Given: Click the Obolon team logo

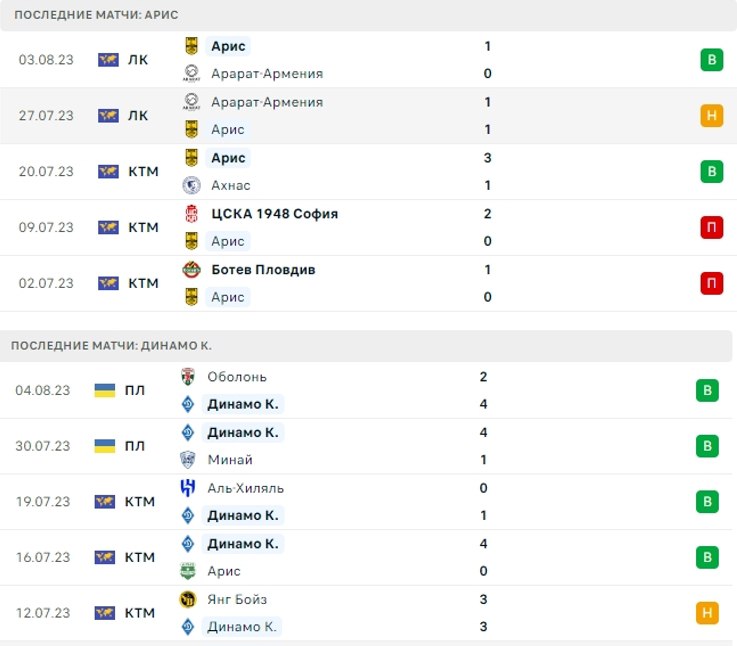Looking at the screenshot, I should point(188,377).
